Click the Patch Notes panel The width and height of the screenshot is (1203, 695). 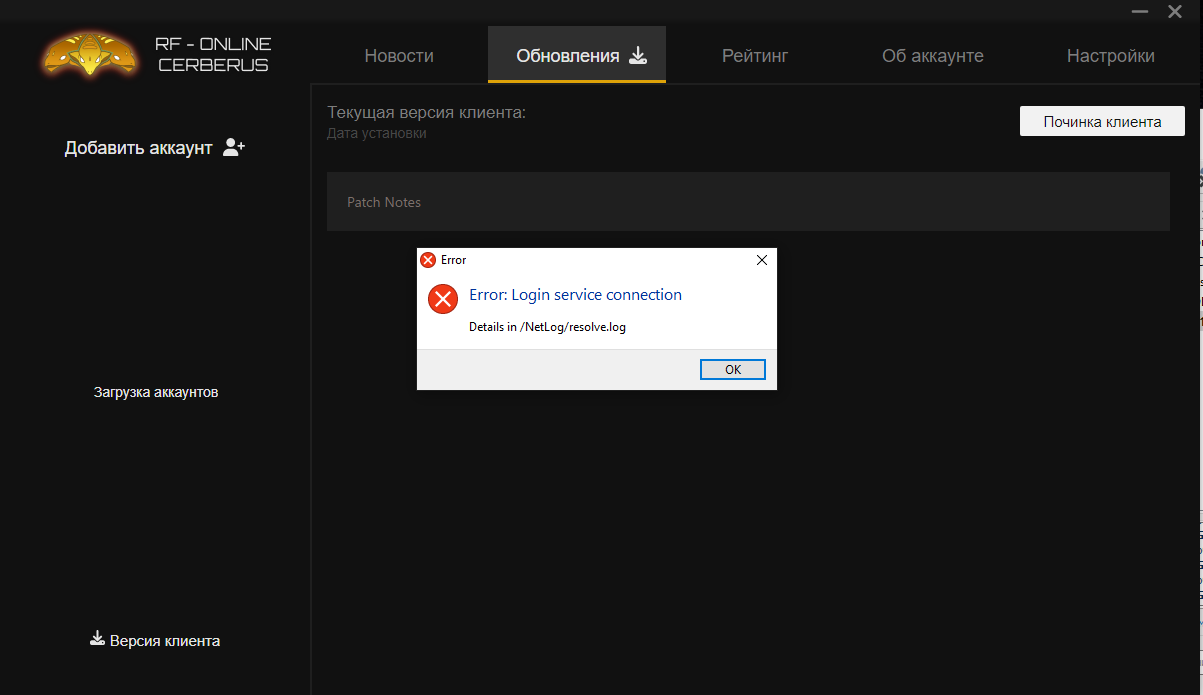[747, 202]
